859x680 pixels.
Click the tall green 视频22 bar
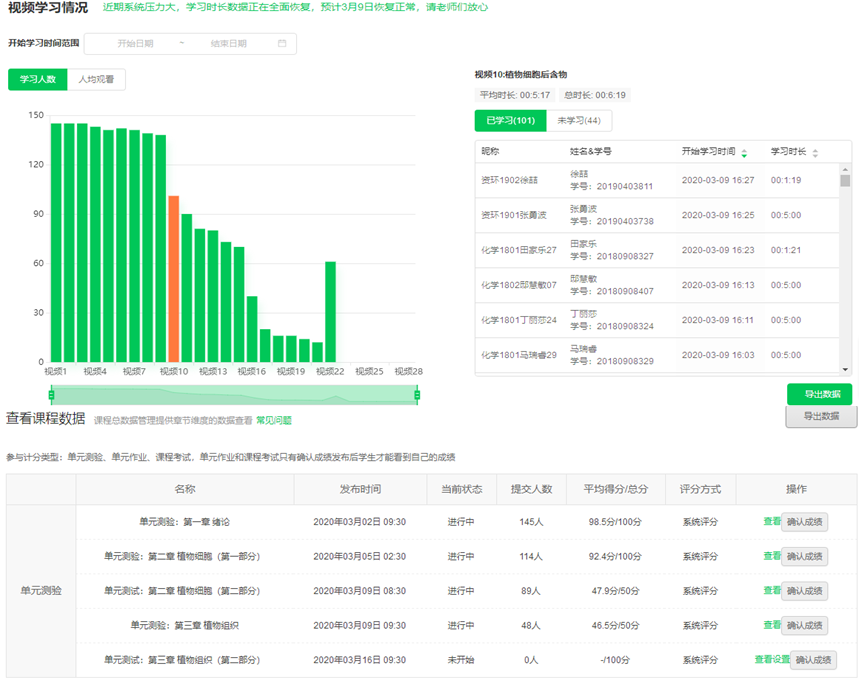(x=330, y=312)
